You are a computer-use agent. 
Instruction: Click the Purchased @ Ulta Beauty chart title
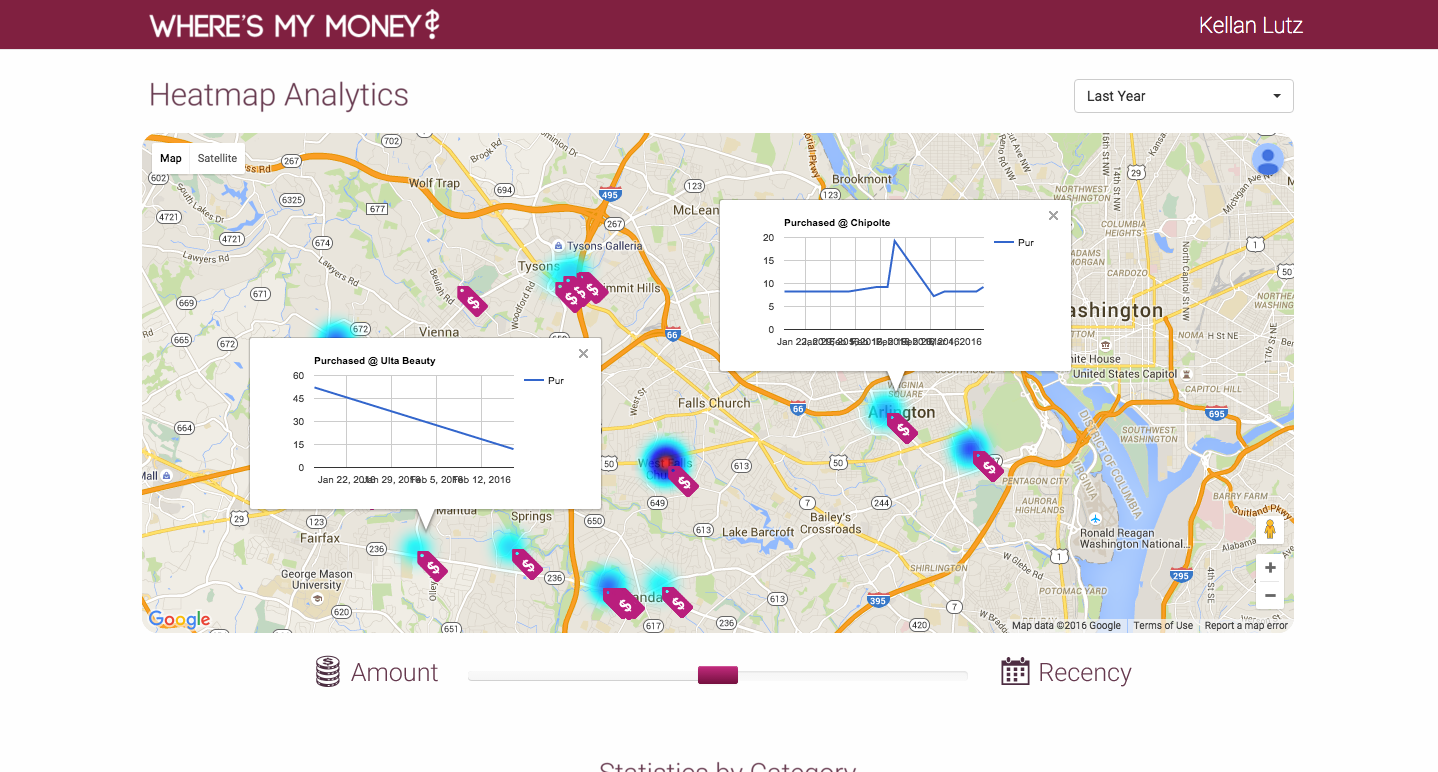[375, 360]
